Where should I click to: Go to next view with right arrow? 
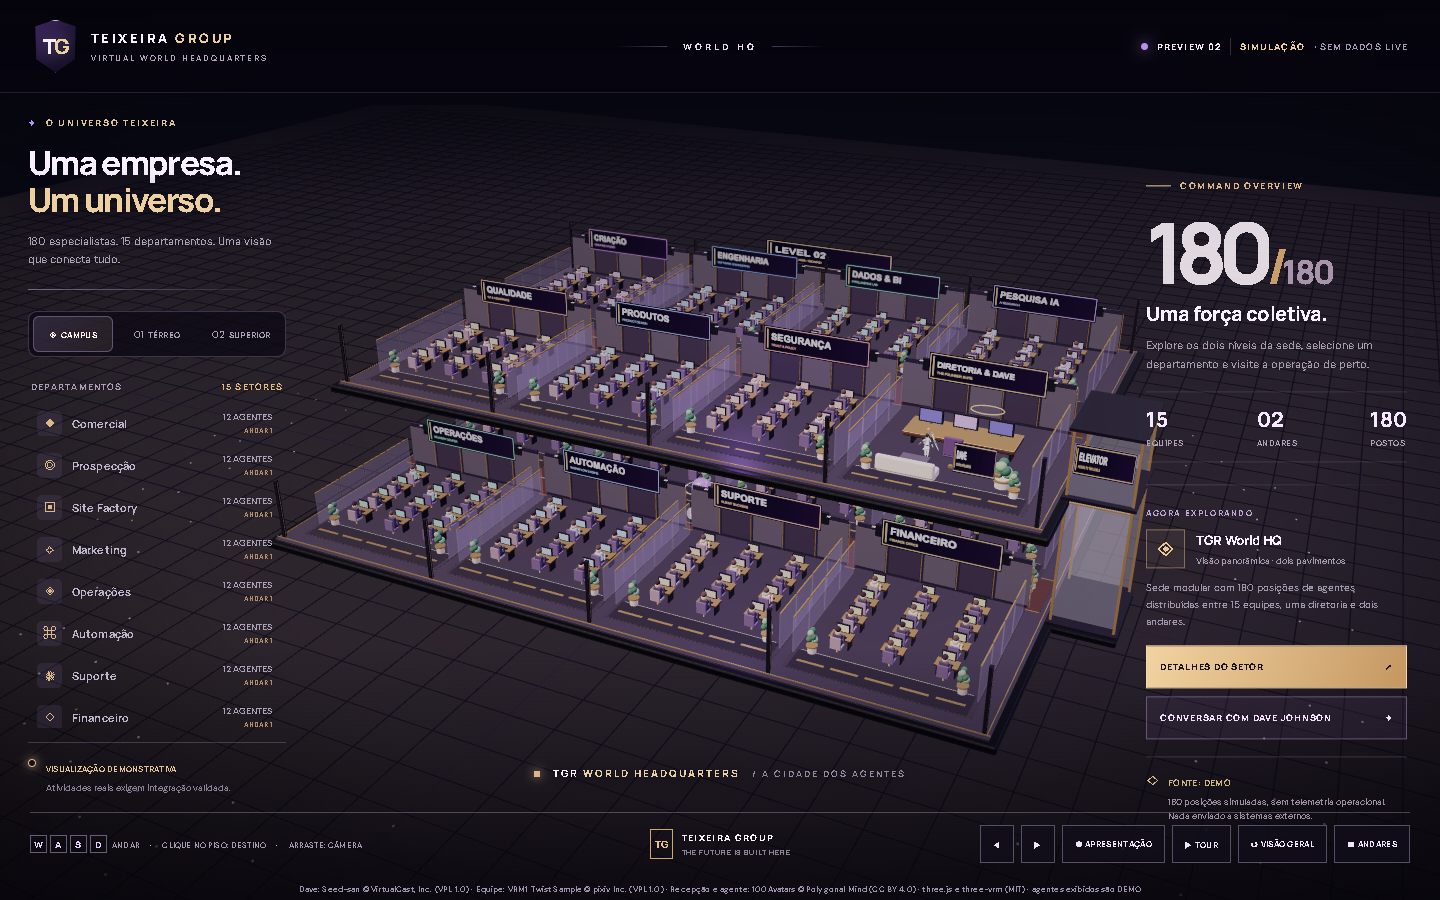click(x=1037, y=844)
